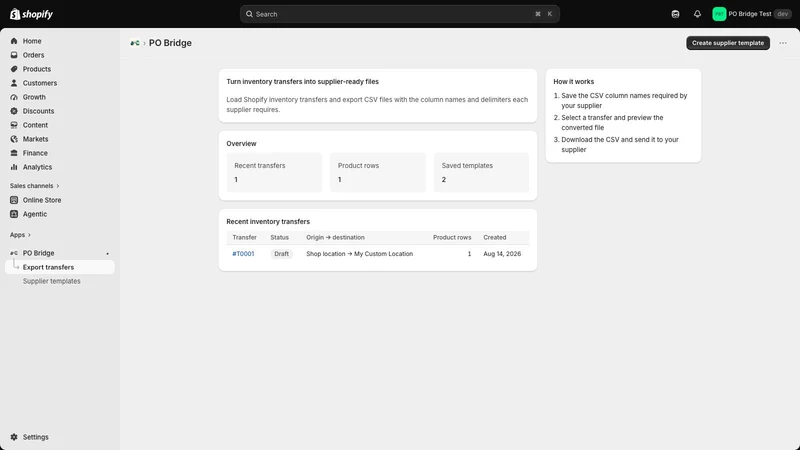800x450 pixels.
Task: Select the Online Store channel icon
Action: (14, 200)
